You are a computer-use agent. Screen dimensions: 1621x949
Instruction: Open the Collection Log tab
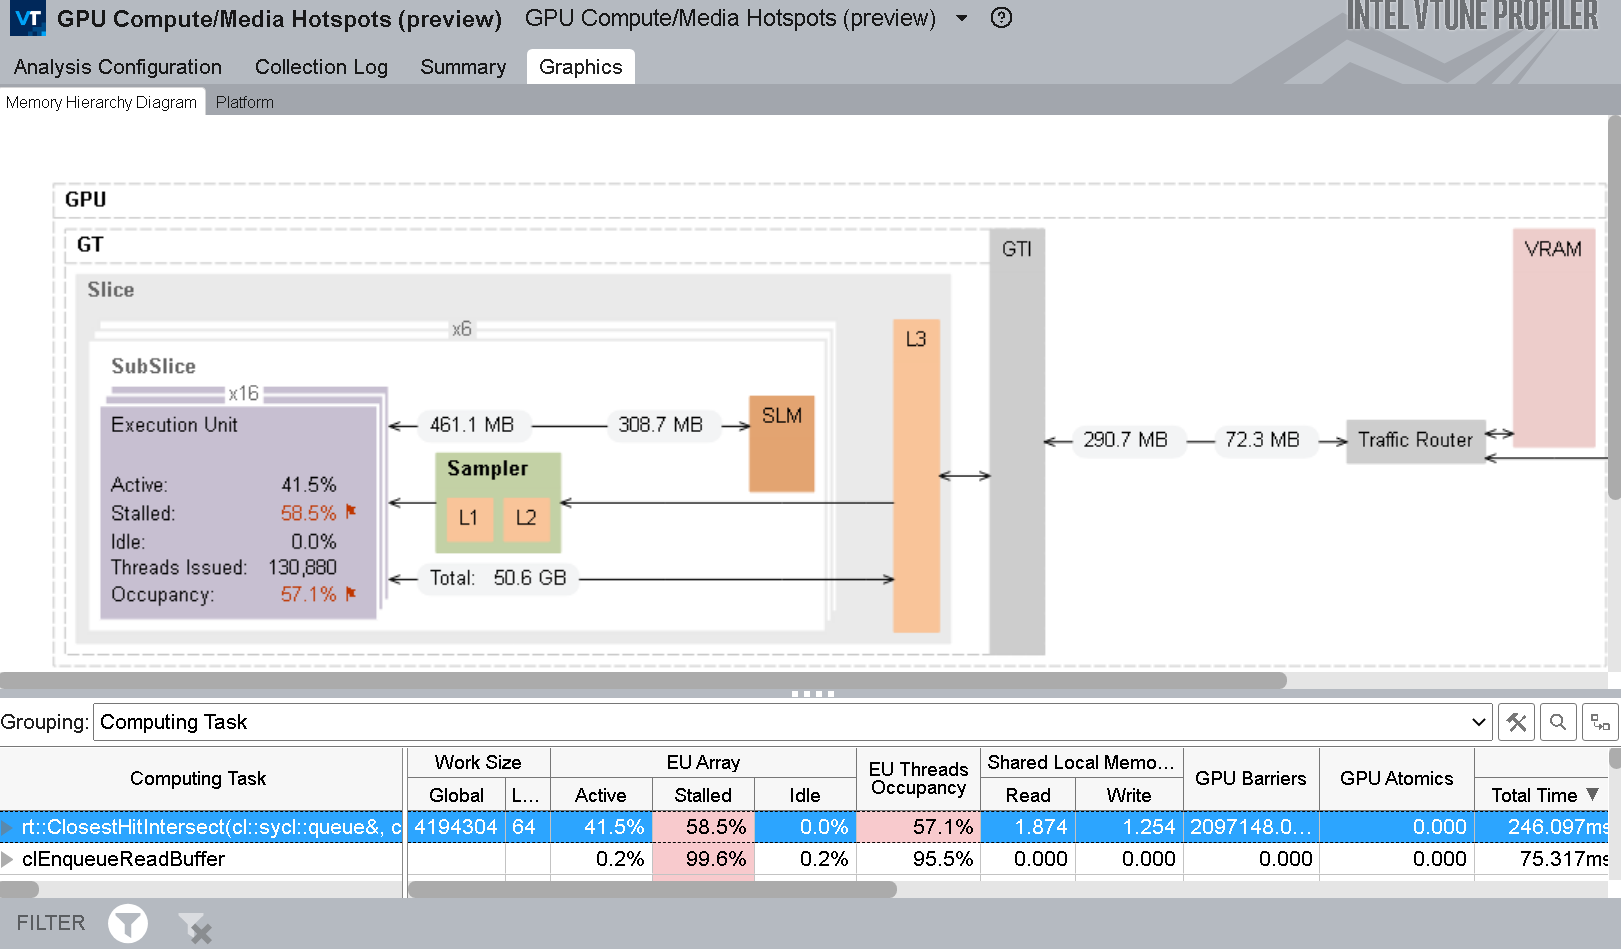(321, 67)
